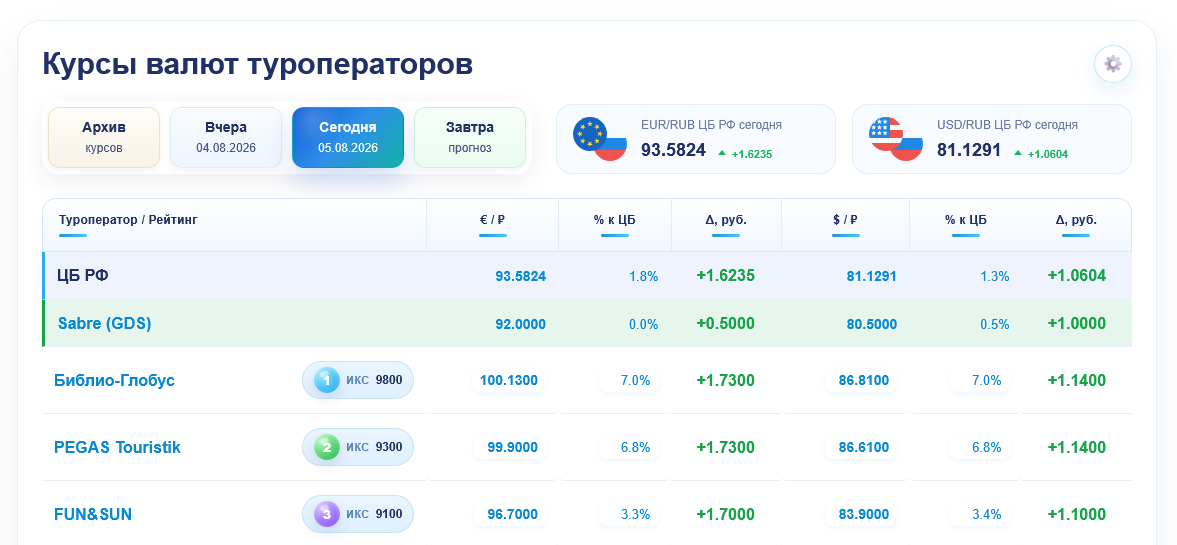Click Библио-Глобус ИКС 9800 rating badge
Image resolution: width=1177 pixels, height=545 pixels.
[358, 380]
